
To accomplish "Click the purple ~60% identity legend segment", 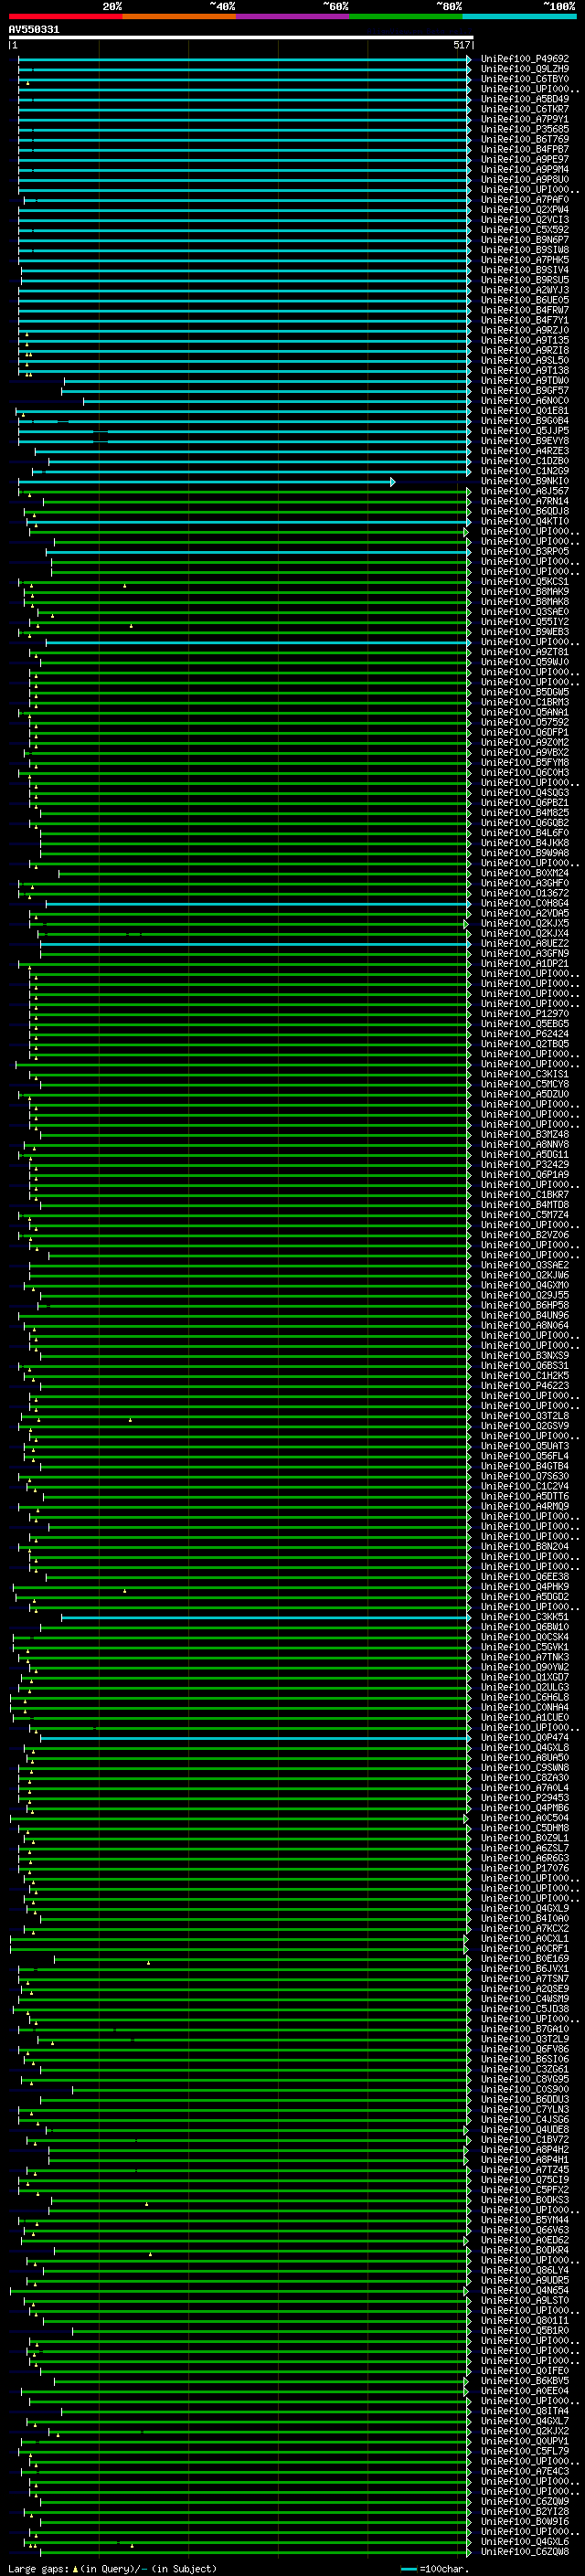I will click(293, 16).
